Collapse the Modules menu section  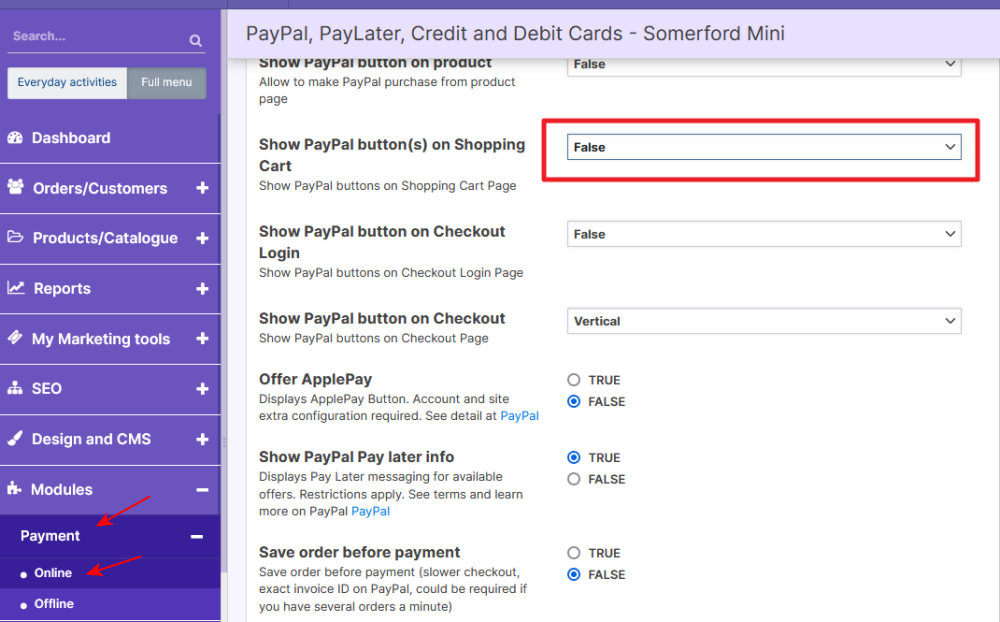(202, 490)
